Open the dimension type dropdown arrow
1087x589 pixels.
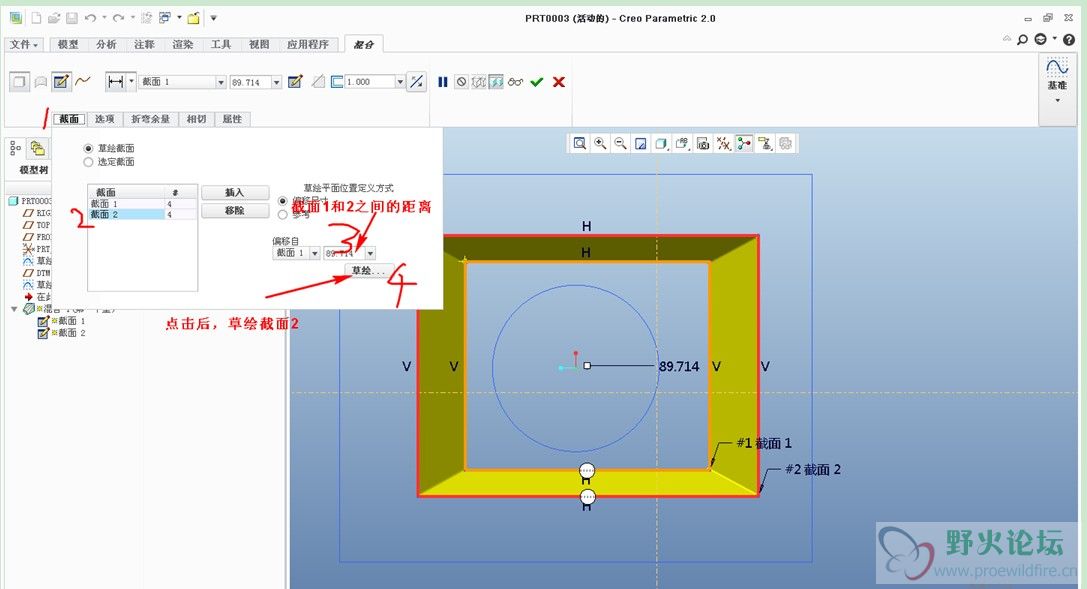tap(131, 82)
